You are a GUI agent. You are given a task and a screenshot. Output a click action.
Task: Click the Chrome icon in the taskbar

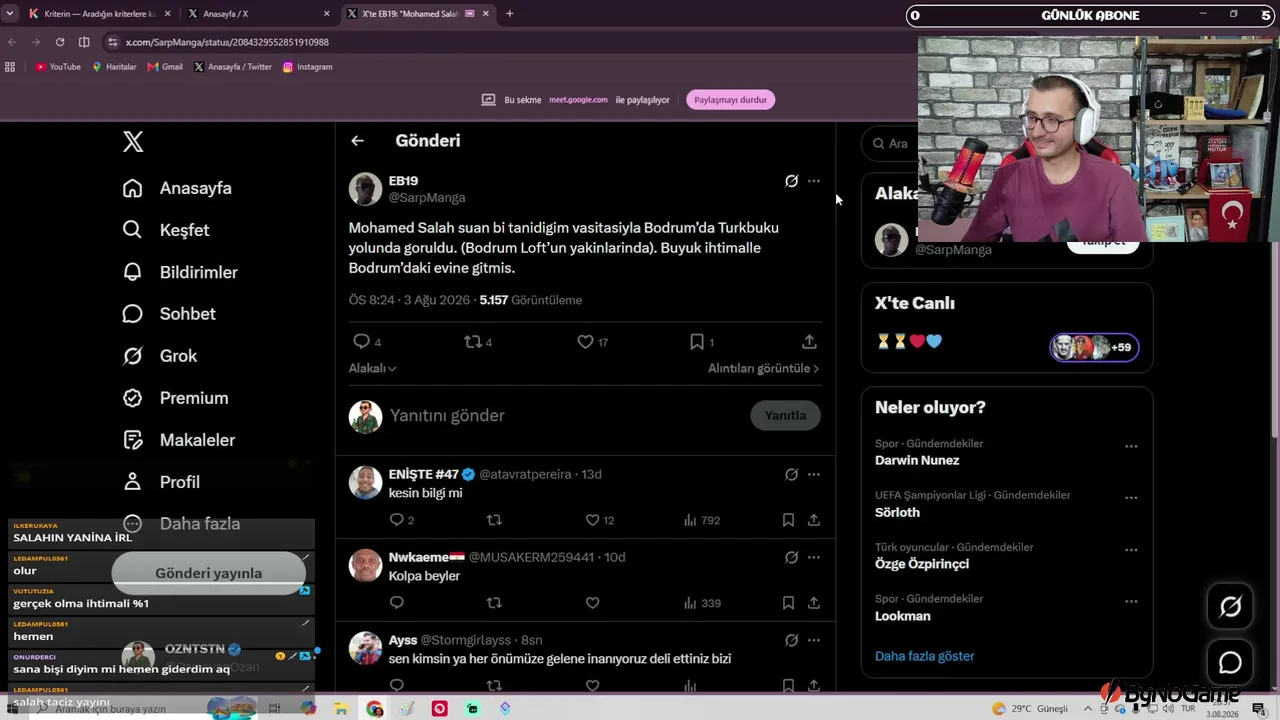click(x=374, y=709)
